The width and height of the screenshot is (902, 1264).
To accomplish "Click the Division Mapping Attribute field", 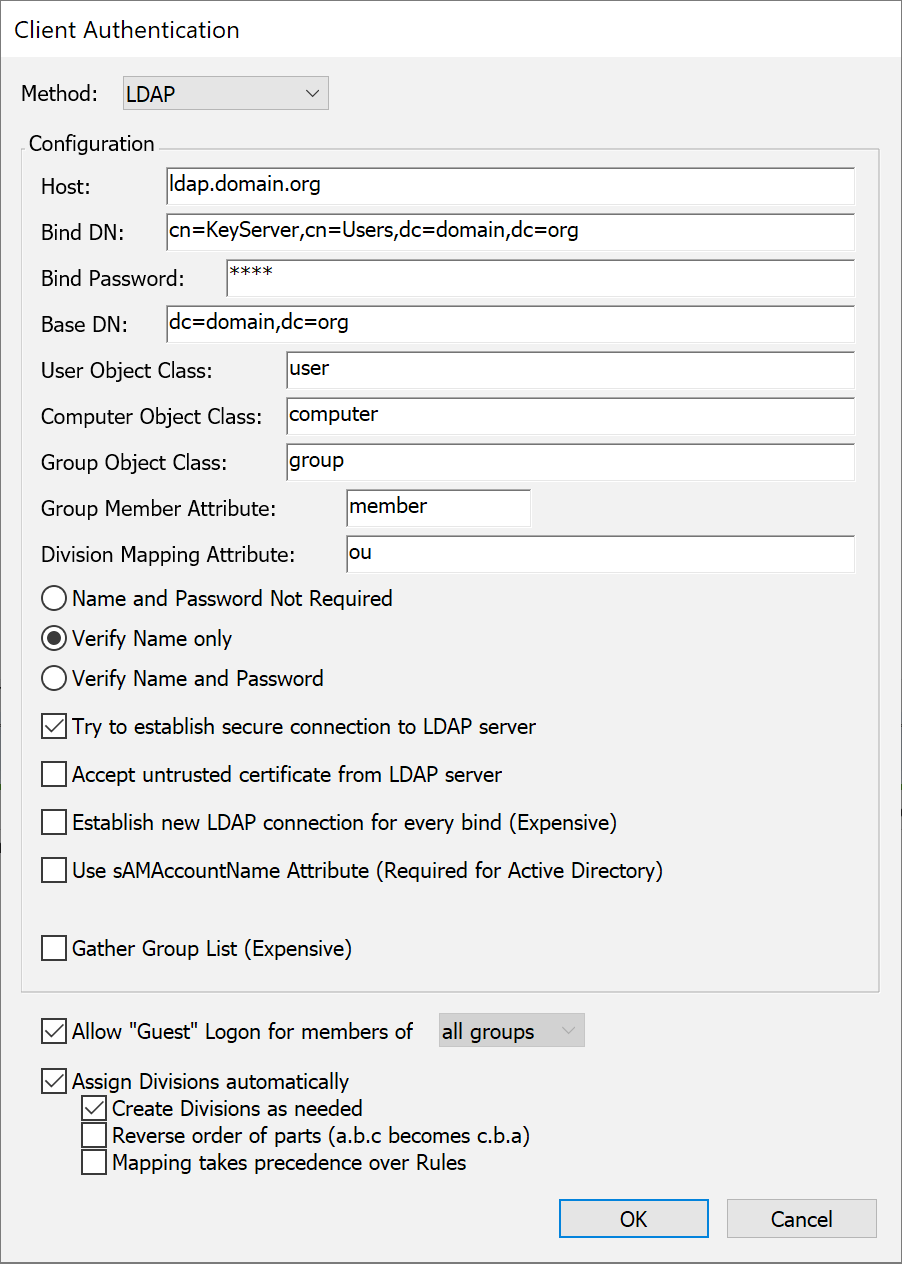I will [x=600, y=554].
